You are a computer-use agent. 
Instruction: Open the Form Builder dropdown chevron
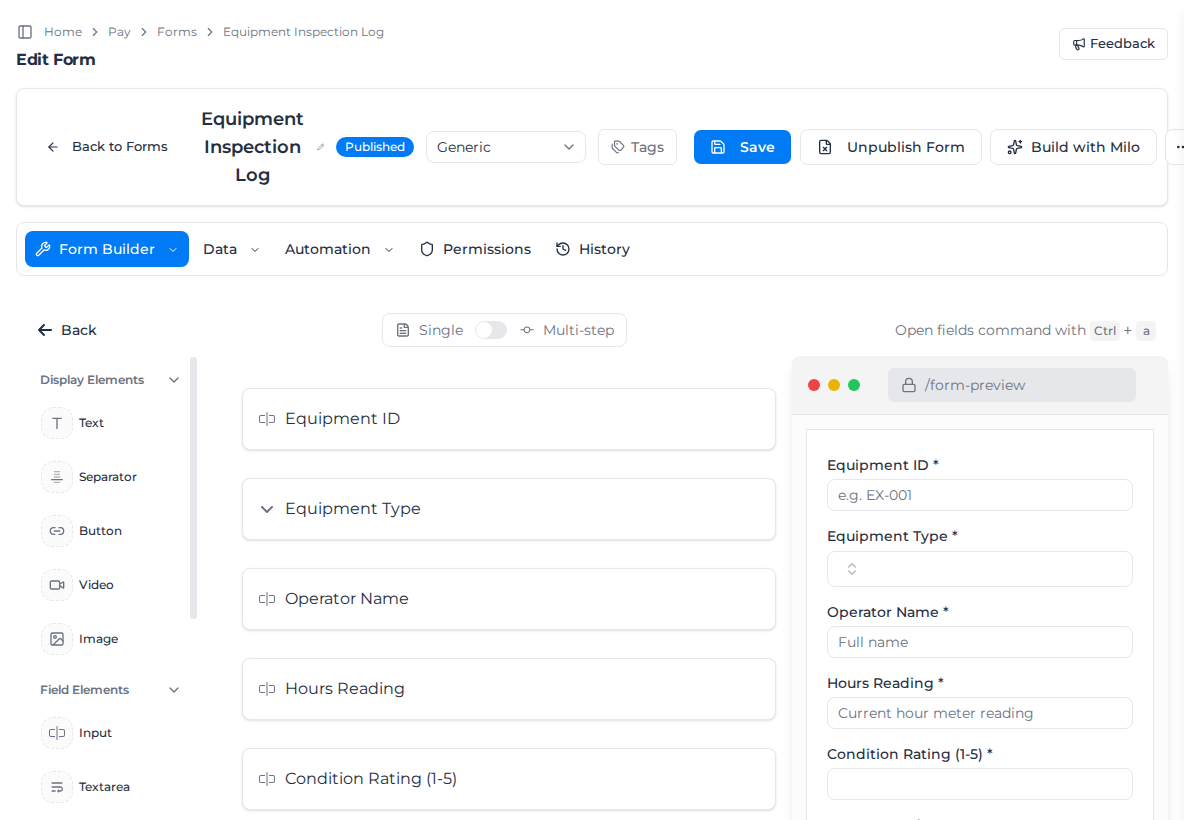[173, 250]
